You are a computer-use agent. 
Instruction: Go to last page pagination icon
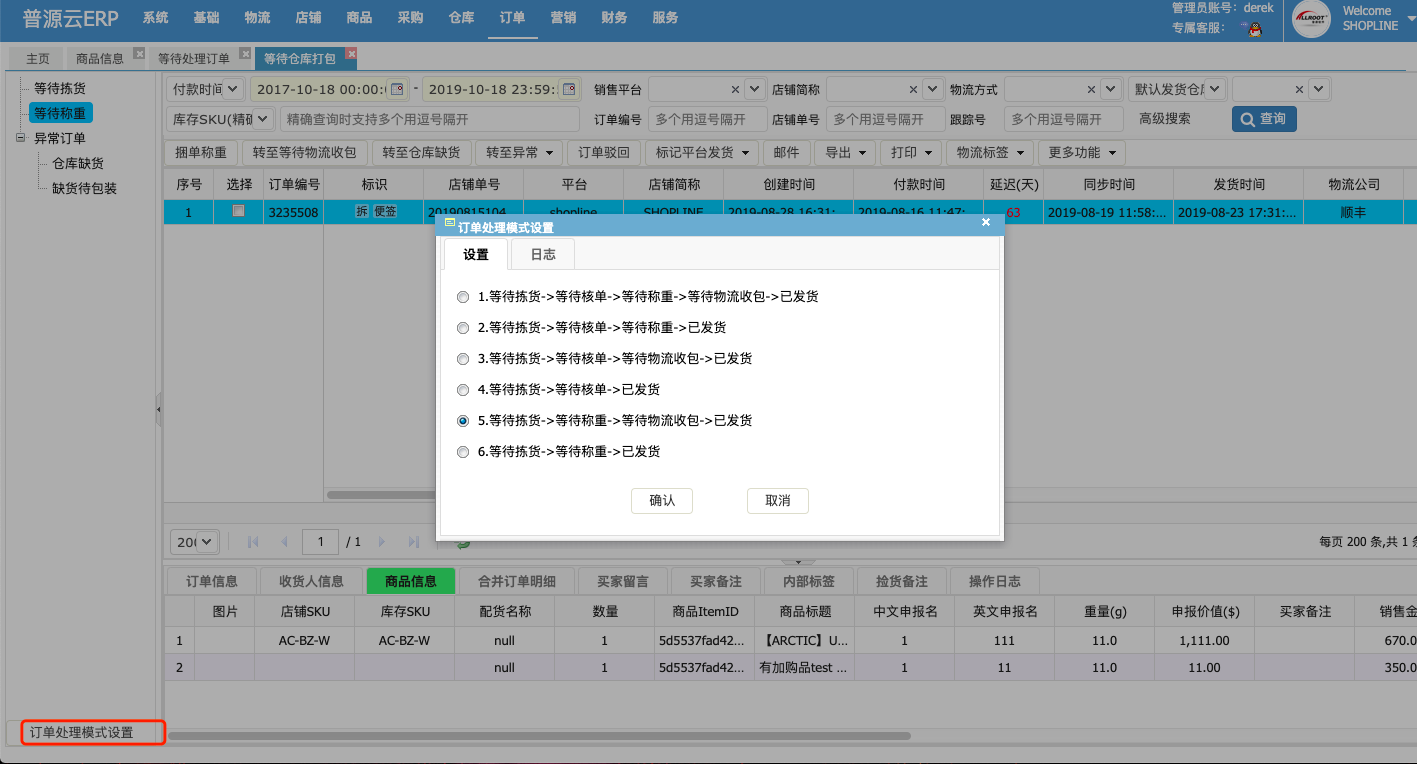pyautogui.click(x=414, y=542)
